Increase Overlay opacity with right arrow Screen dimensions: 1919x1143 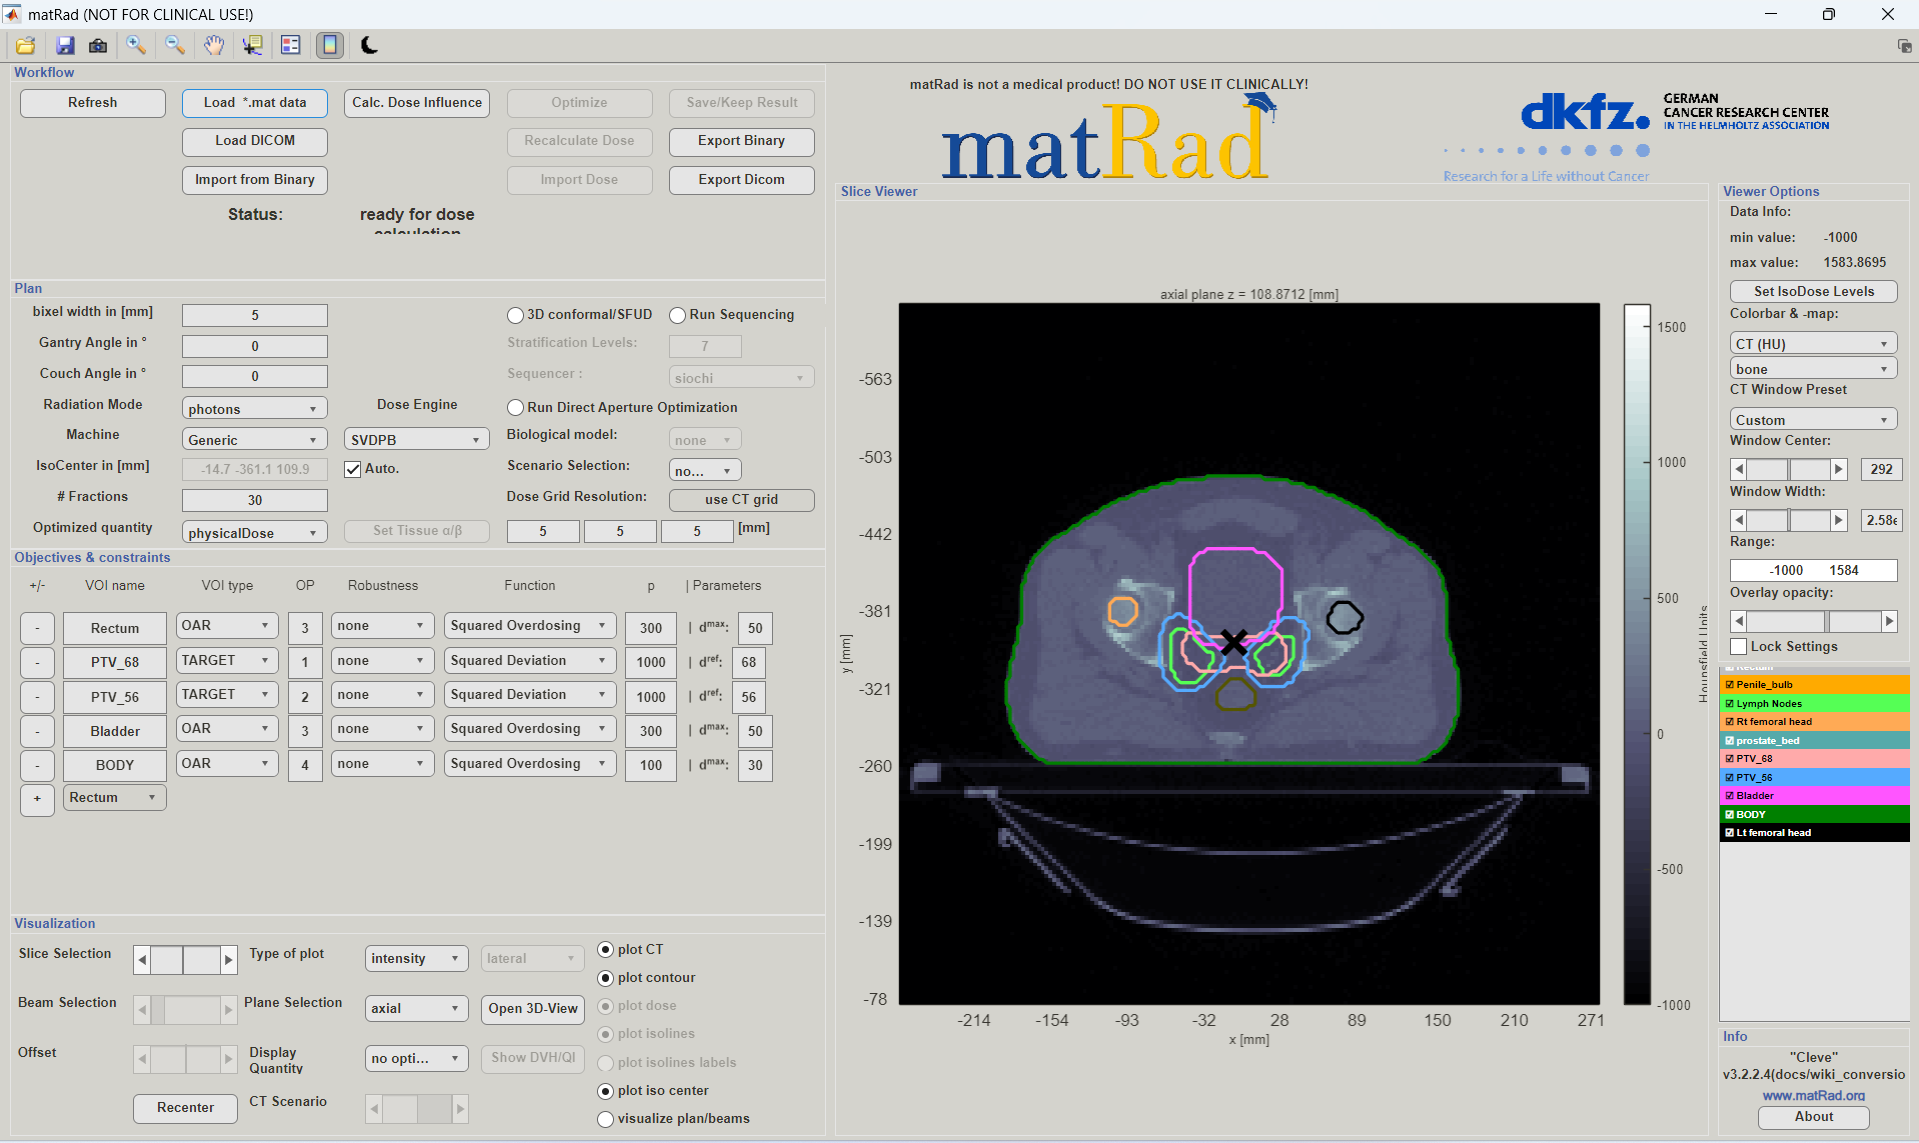pyautogui.click(x=1889, y=621)
